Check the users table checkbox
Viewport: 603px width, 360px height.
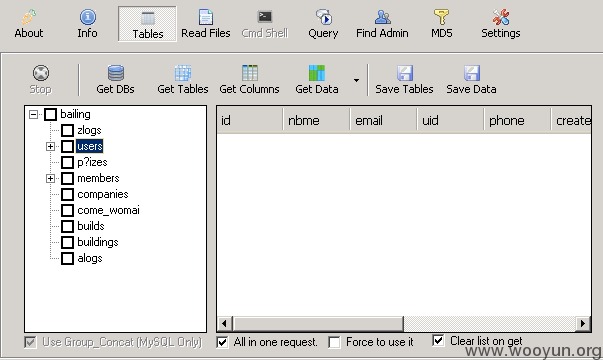(x=67, y=147)
